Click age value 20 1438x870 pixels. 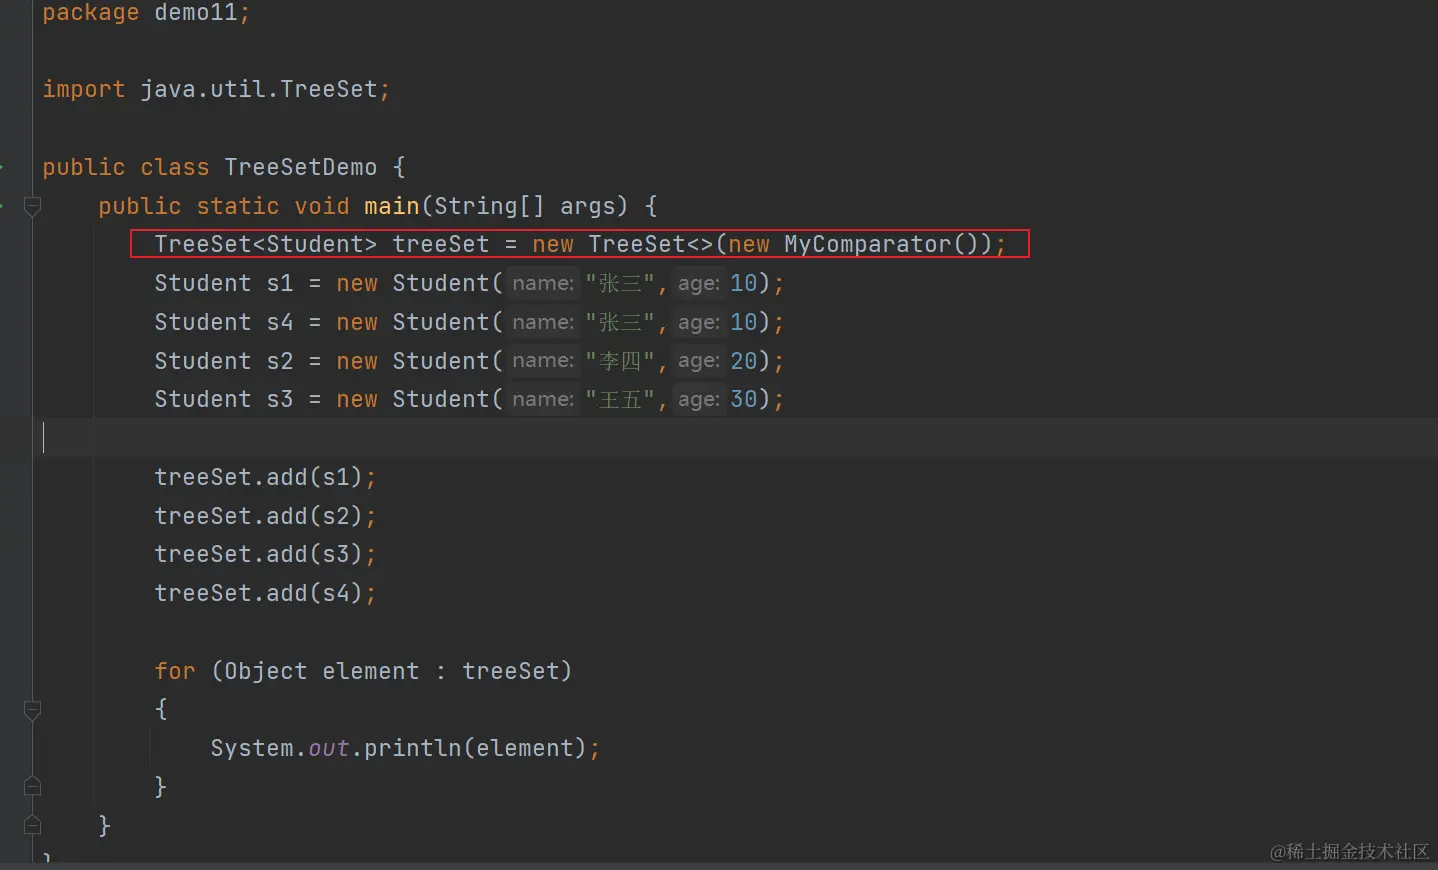click(744, 361)
